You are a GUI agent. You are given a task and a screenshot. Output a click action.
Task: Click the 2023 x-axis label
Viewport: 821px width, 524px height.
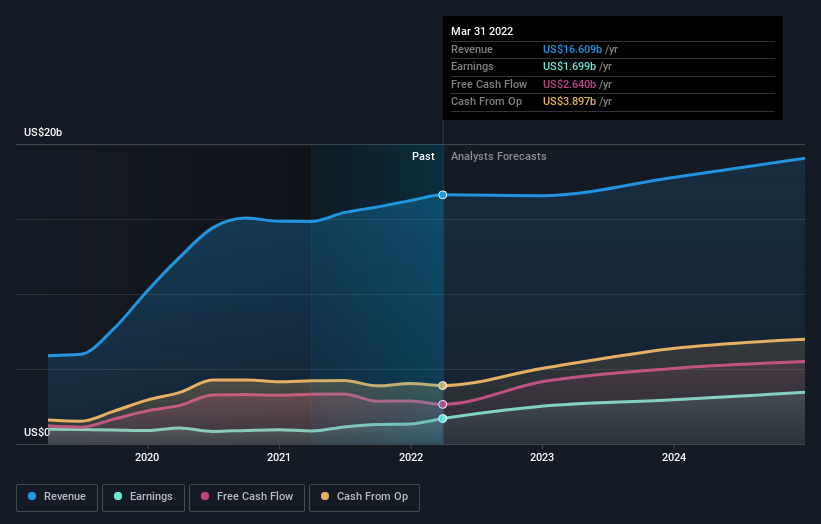tap(542, 458)
